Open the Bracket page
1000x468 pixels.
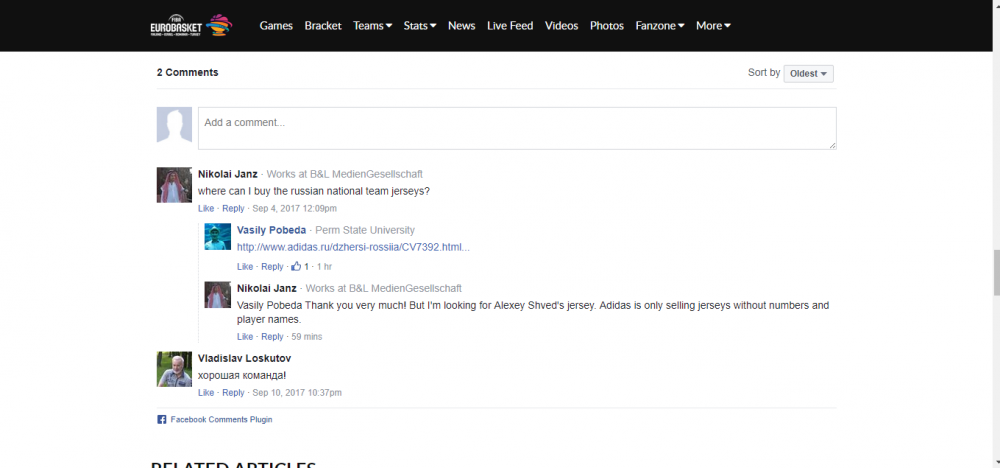click(x=323, y=26)
